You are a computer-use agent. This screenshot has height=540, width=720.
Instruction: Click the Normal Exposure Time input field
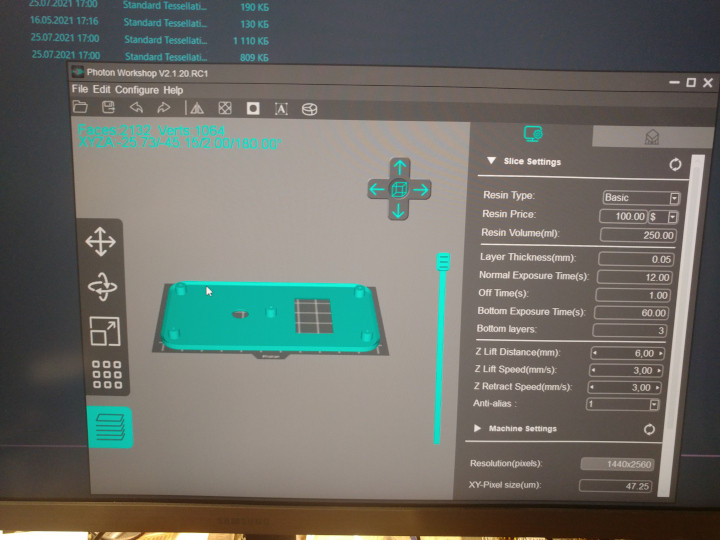click(632, 277)
